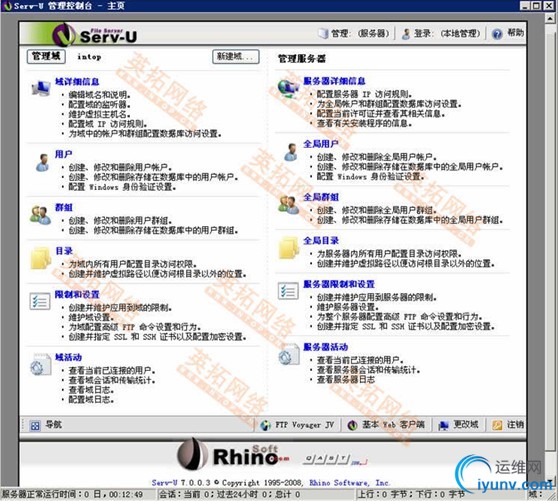Click the manage server icon in header
This screenshot has height=501, width=558.
tap(323, 33)
